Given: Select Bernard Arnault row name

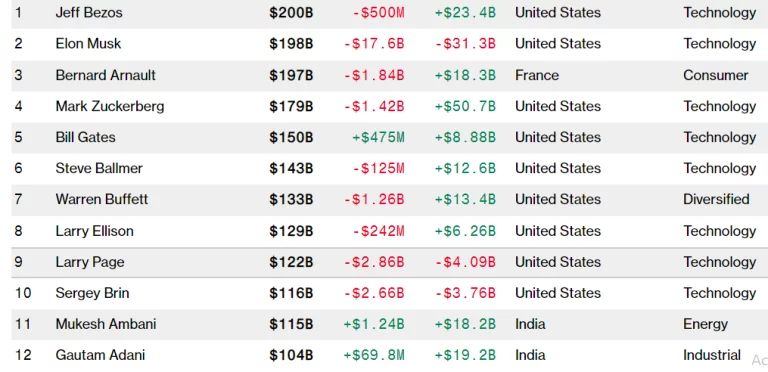Looking at the screenshot, I should point(105,75).
